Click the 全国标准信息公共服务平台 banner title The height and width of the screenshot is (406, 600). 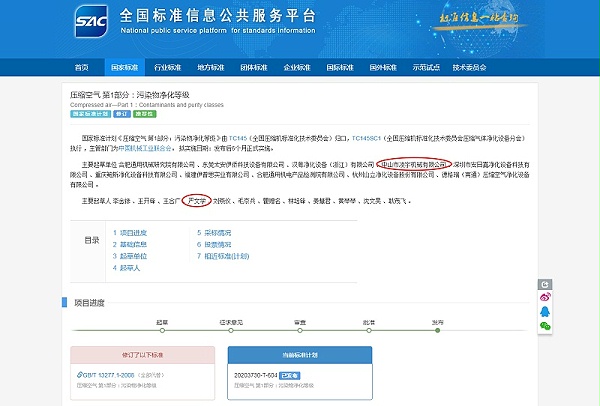click(218, 16)
